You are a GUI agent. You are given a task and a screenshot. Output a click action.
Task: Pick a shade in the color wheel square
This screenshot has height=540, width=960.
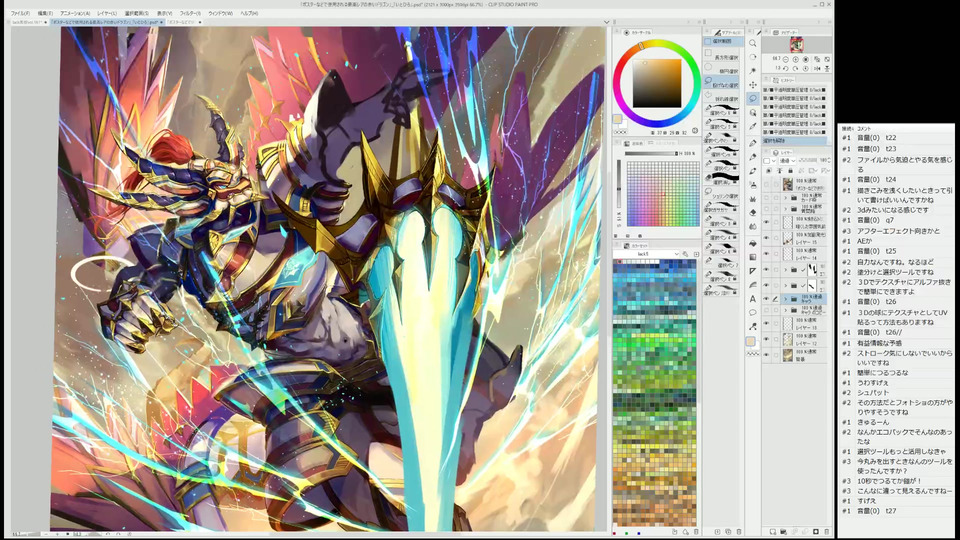tap(657, 83)
